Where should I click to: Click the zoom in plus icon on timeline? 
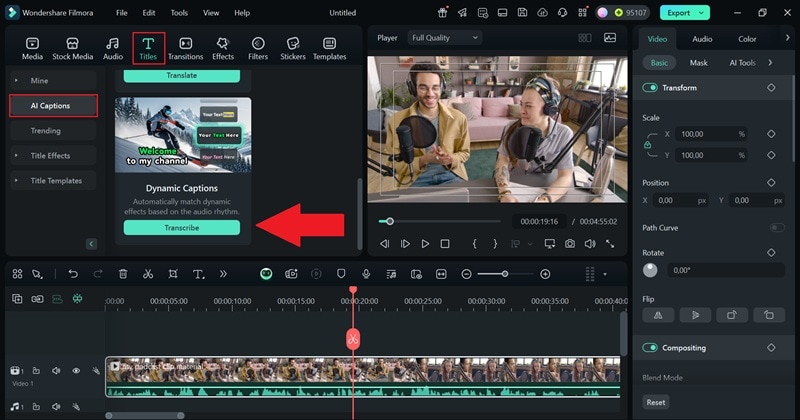pyautogui.click(x=545, y=274)
